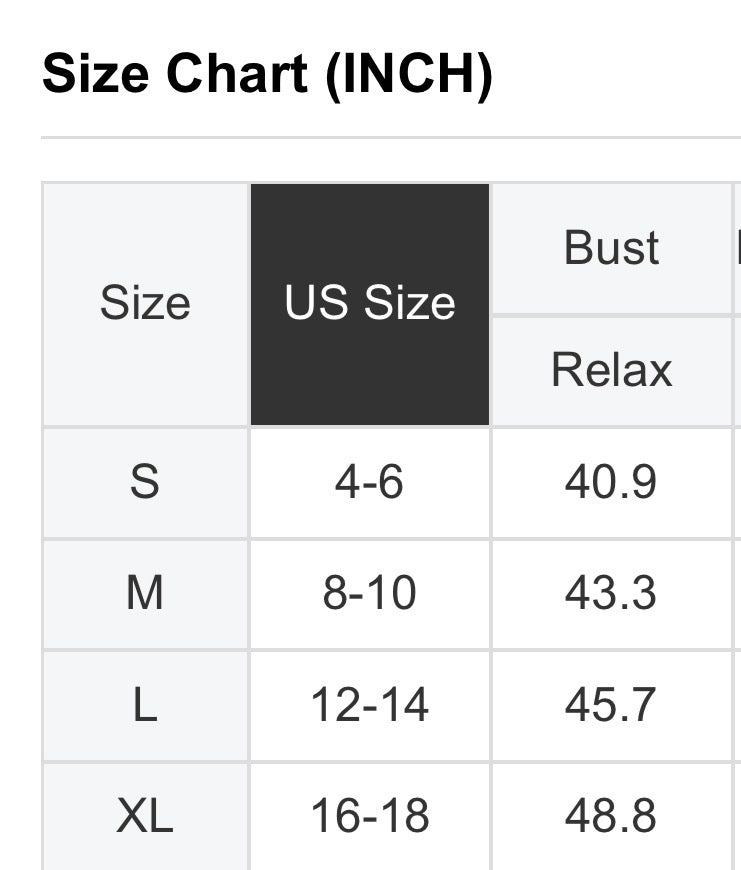The width and height of the screenshot is (741, 870).
Task: Select the M size row label
Action: coord(145,594)
